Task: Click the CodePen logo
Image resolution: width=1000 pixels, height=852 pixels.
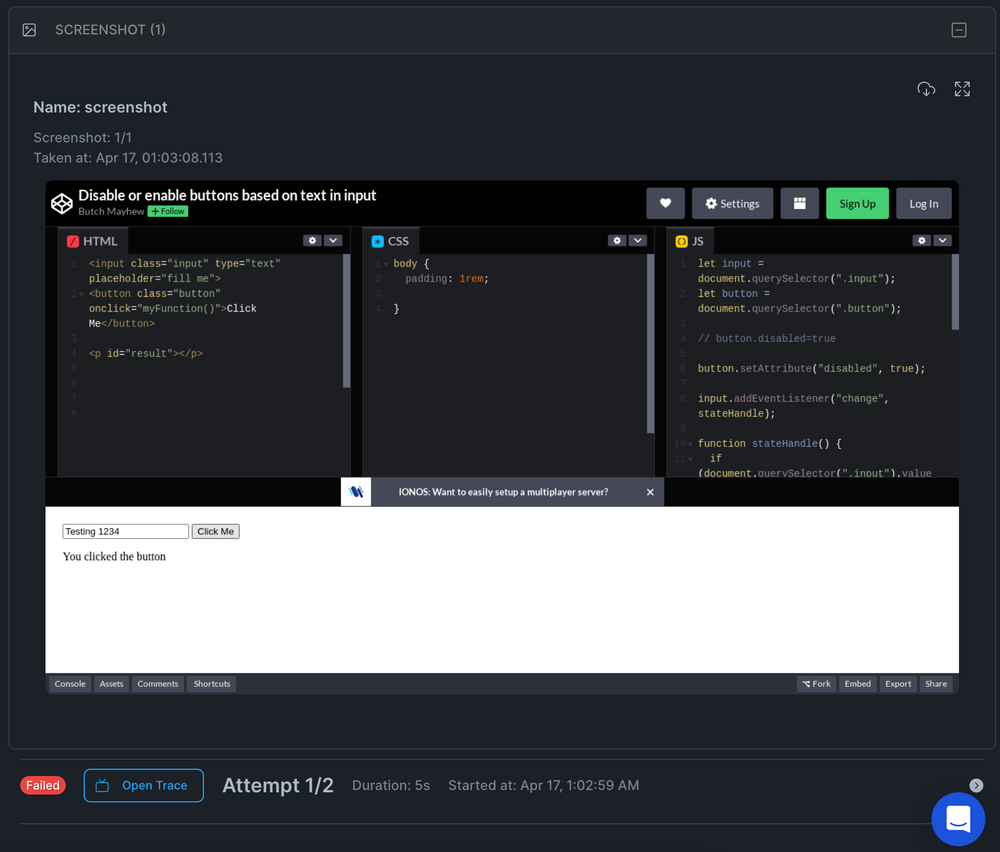Action: click(61, 203)
